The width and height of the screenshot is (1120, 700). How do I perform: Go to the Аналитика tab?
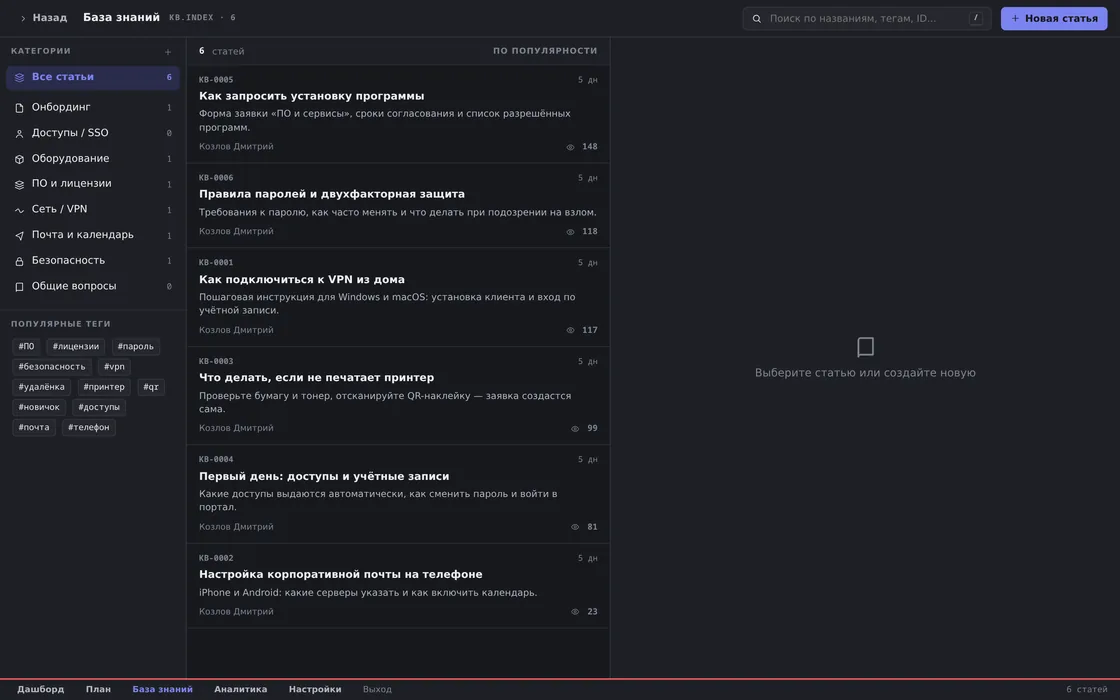[241, 689]
